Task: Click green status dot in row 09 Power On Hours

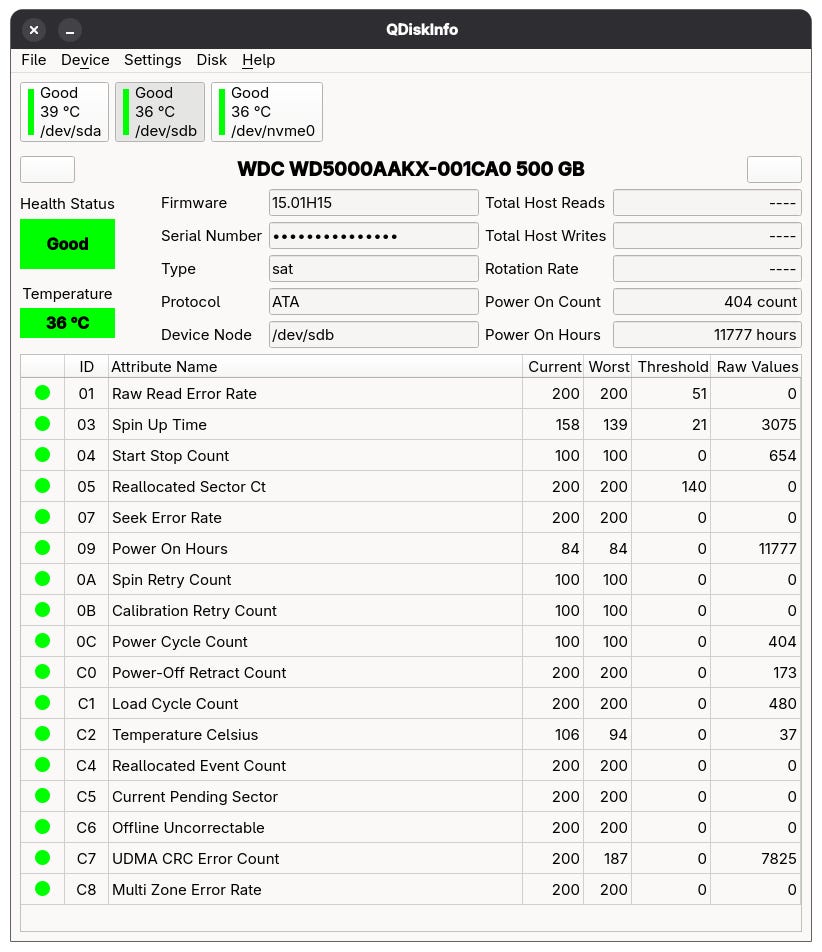Action: 42,548
